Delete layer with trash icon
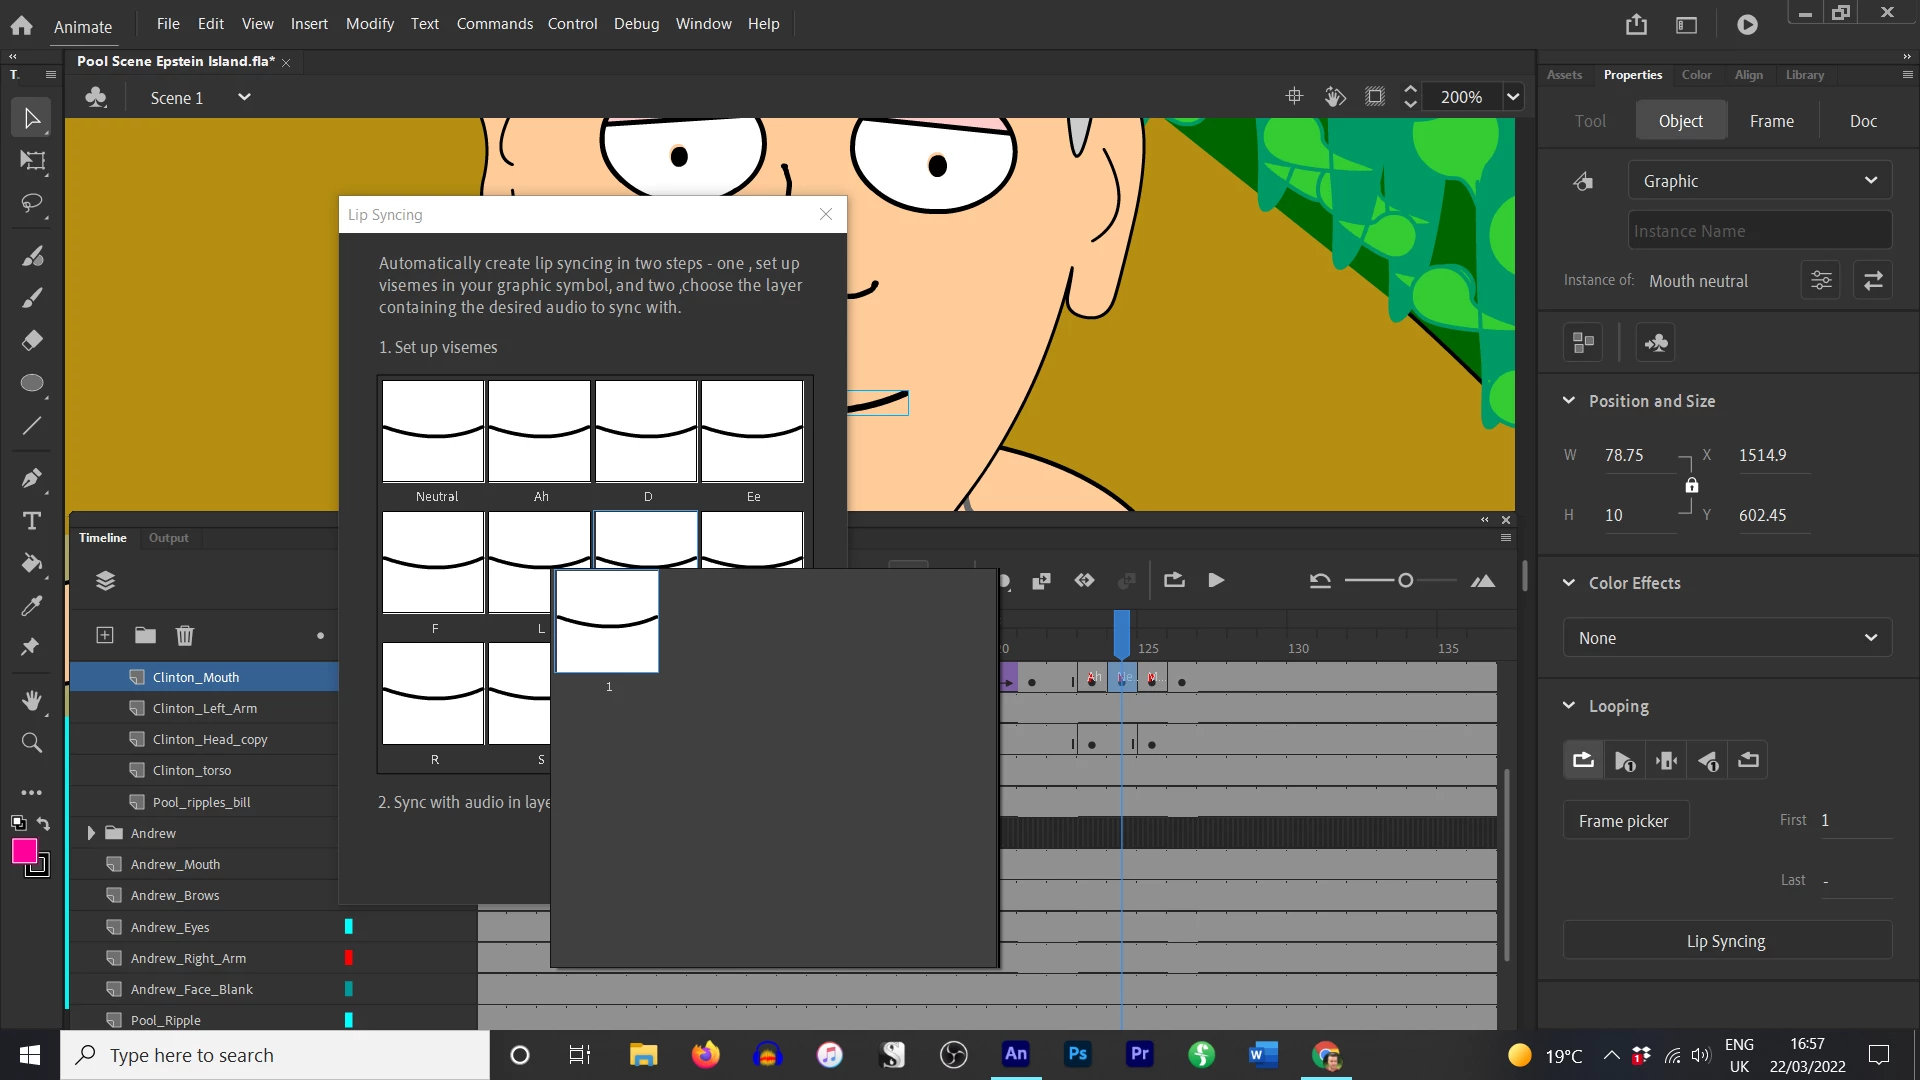 point(185,635)
